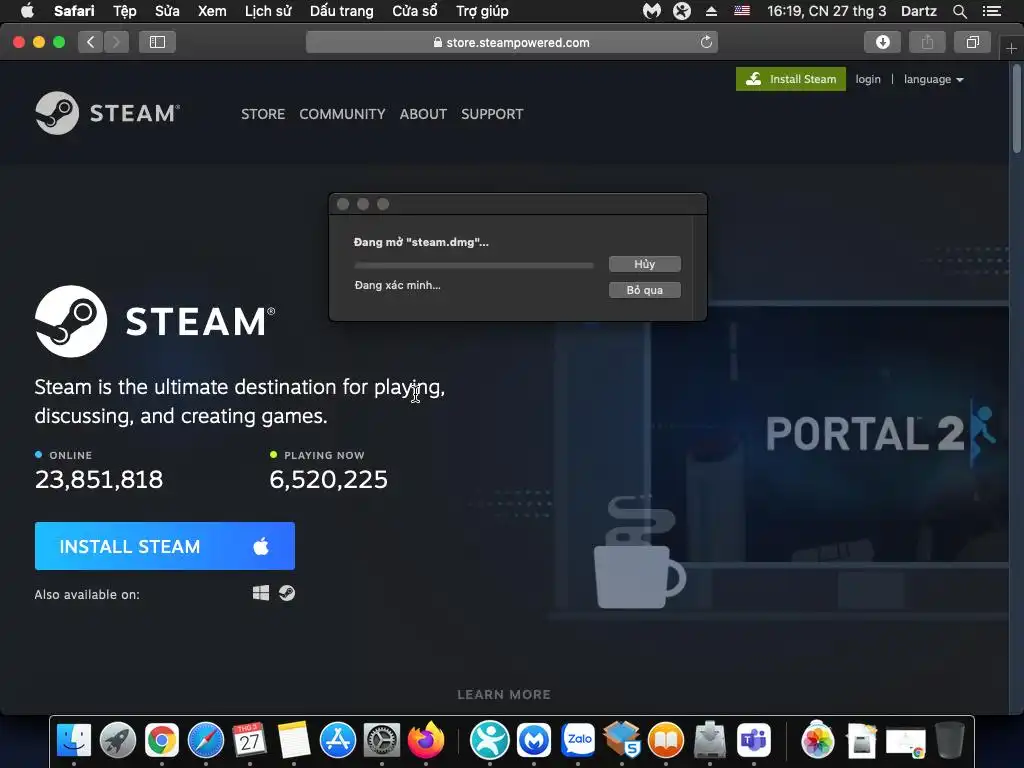Viewport: 1024px width, 768px height.
Task: Open Google Chrome from the Dock
Action: (x=162, y=741)
